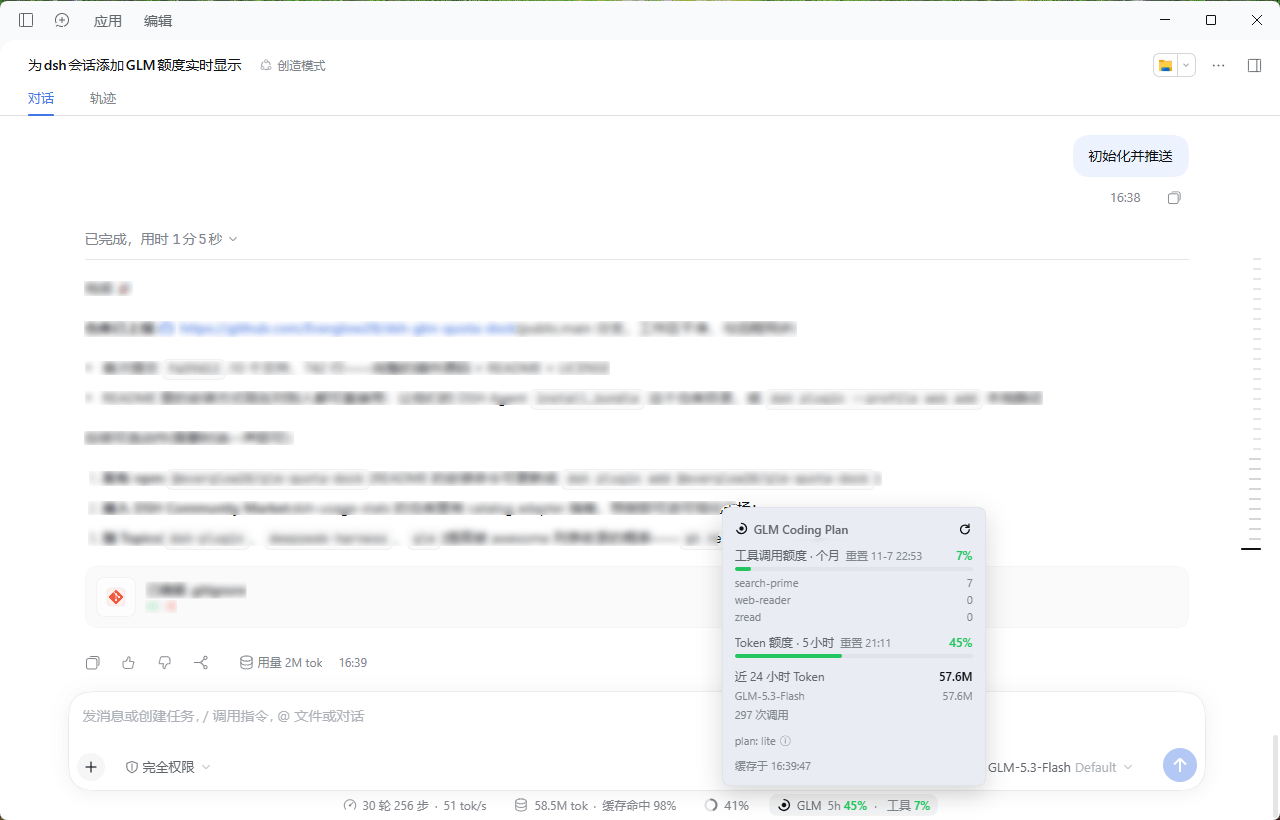Copy the 初始化并推送 user message
Screen dimensions: 1280x820
tap(1174, 198)
